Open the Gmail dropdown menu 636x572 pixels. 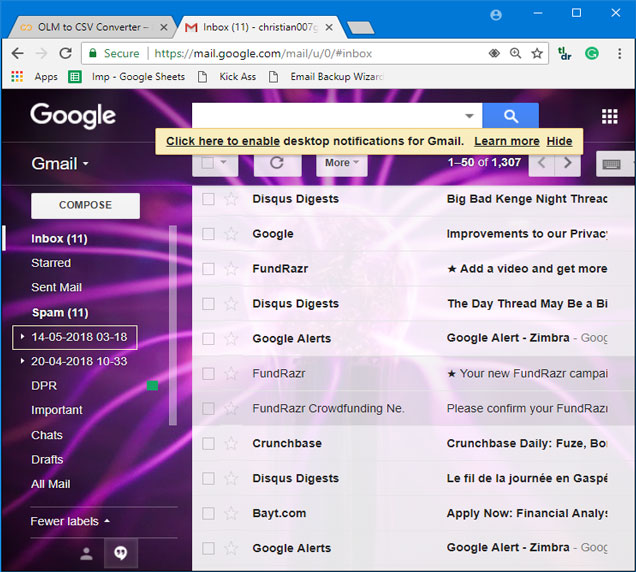pyautogui.click(x=60, y=164)
